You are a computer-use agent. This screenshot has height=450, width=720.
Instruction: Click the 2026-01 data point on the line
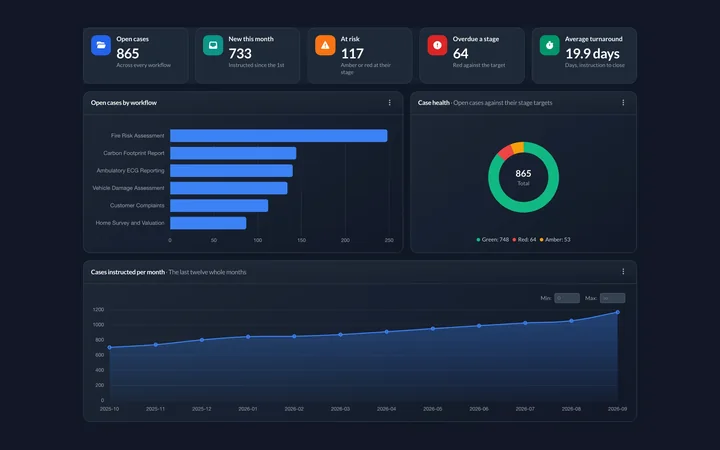(248, 337)
